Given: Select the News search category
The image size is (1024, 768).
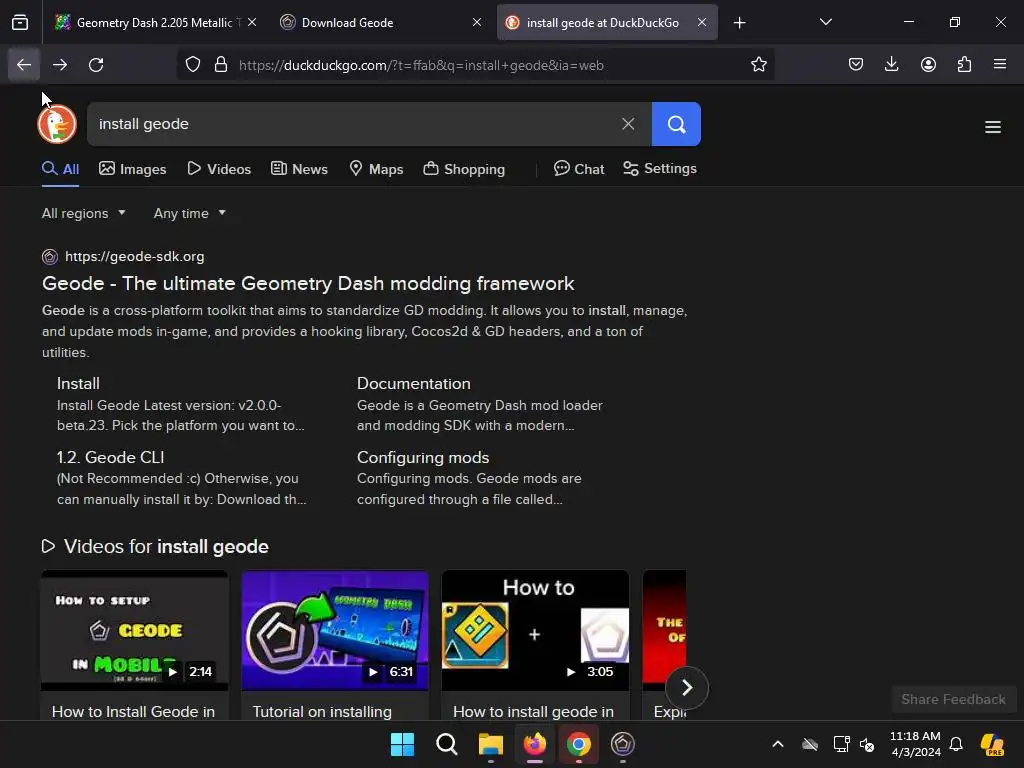Looking at the screenshot, I should click(x=299, y=169).
